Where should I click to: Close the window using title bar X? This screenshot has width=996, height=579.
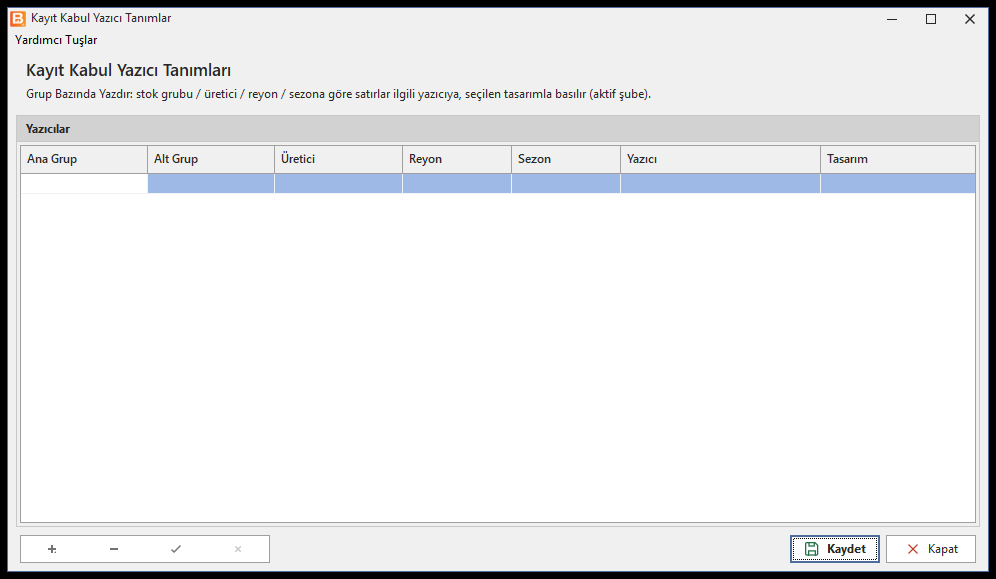pos(969,19)
